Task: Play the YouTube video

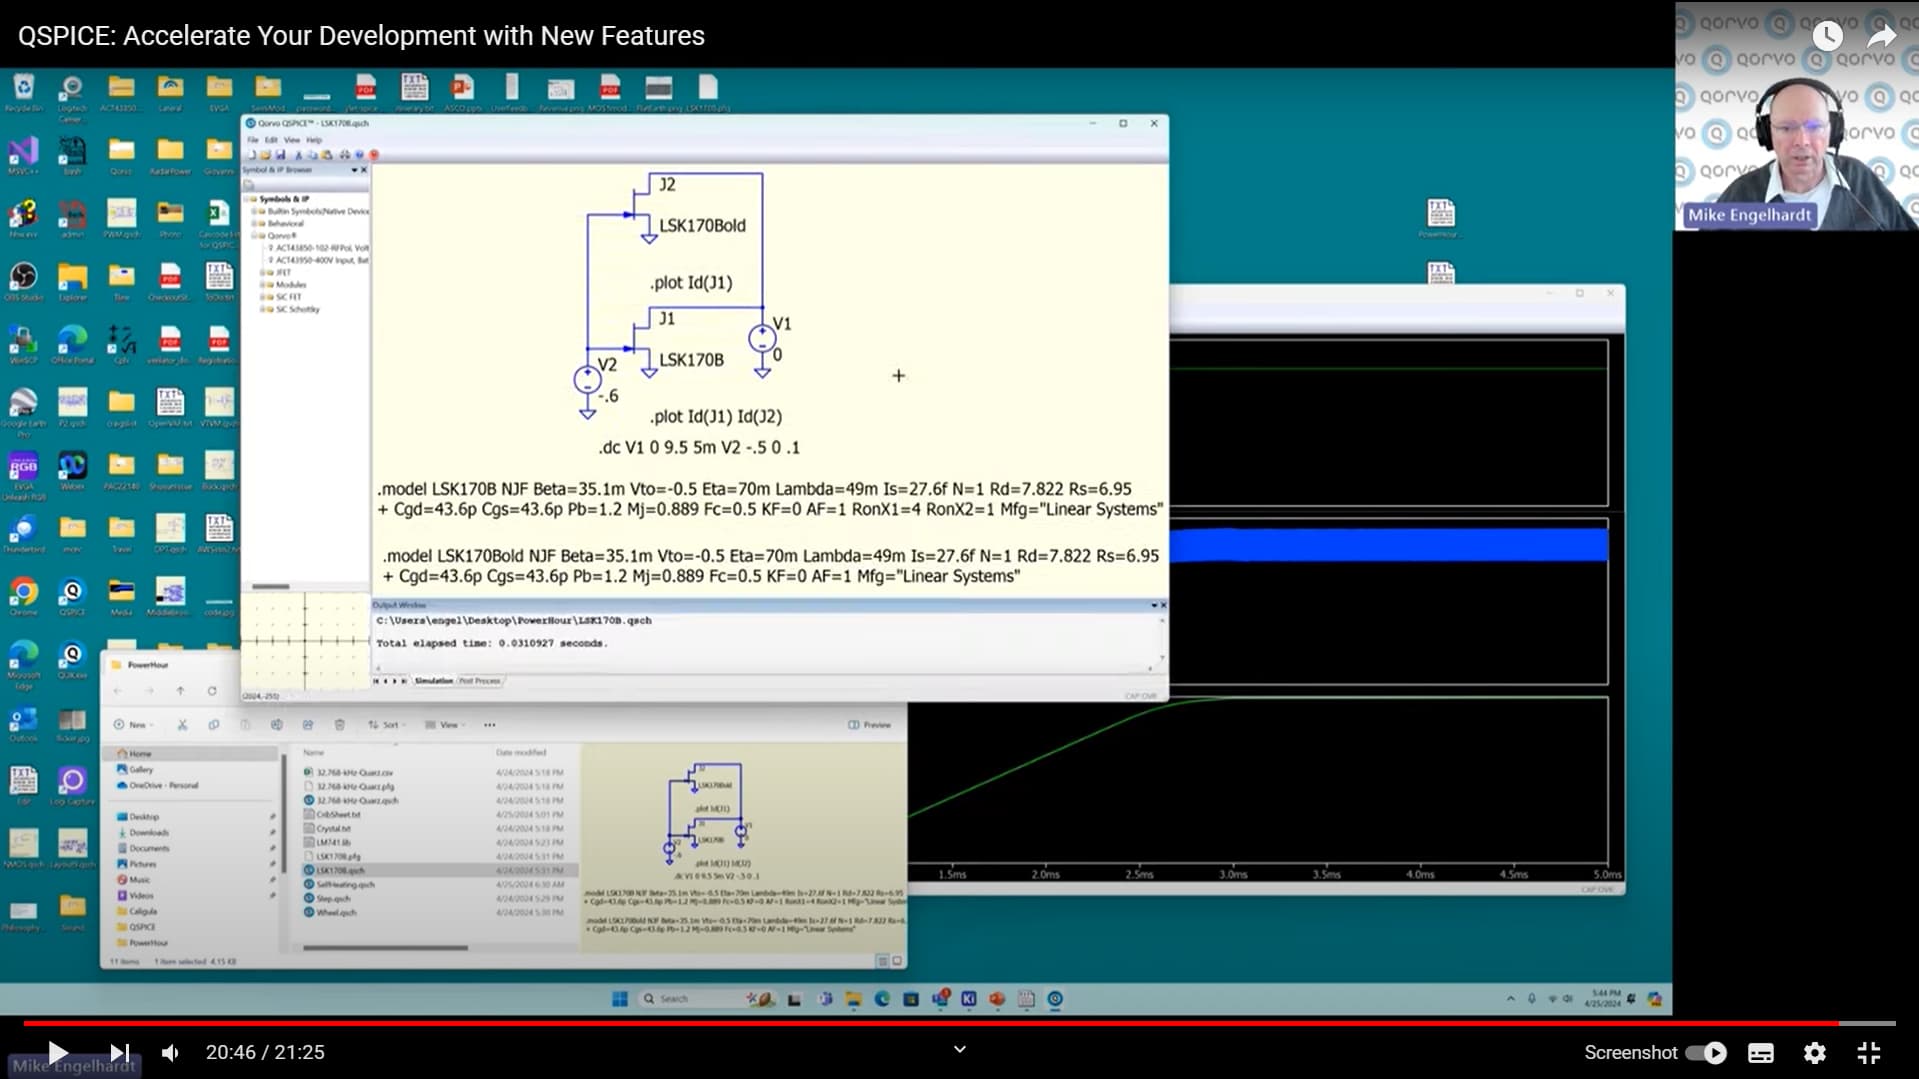Action: 57,1052
